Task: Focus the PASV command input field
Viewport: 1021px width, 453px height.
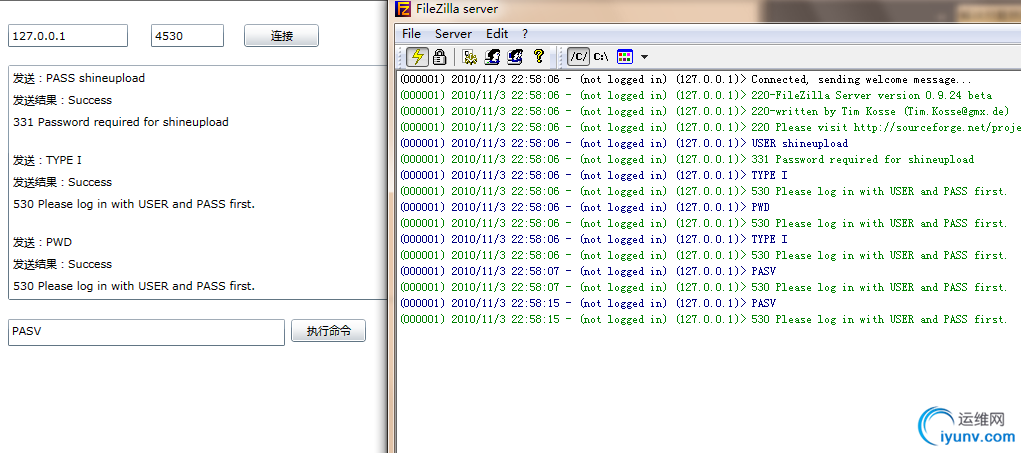Action: pos(147,332)
